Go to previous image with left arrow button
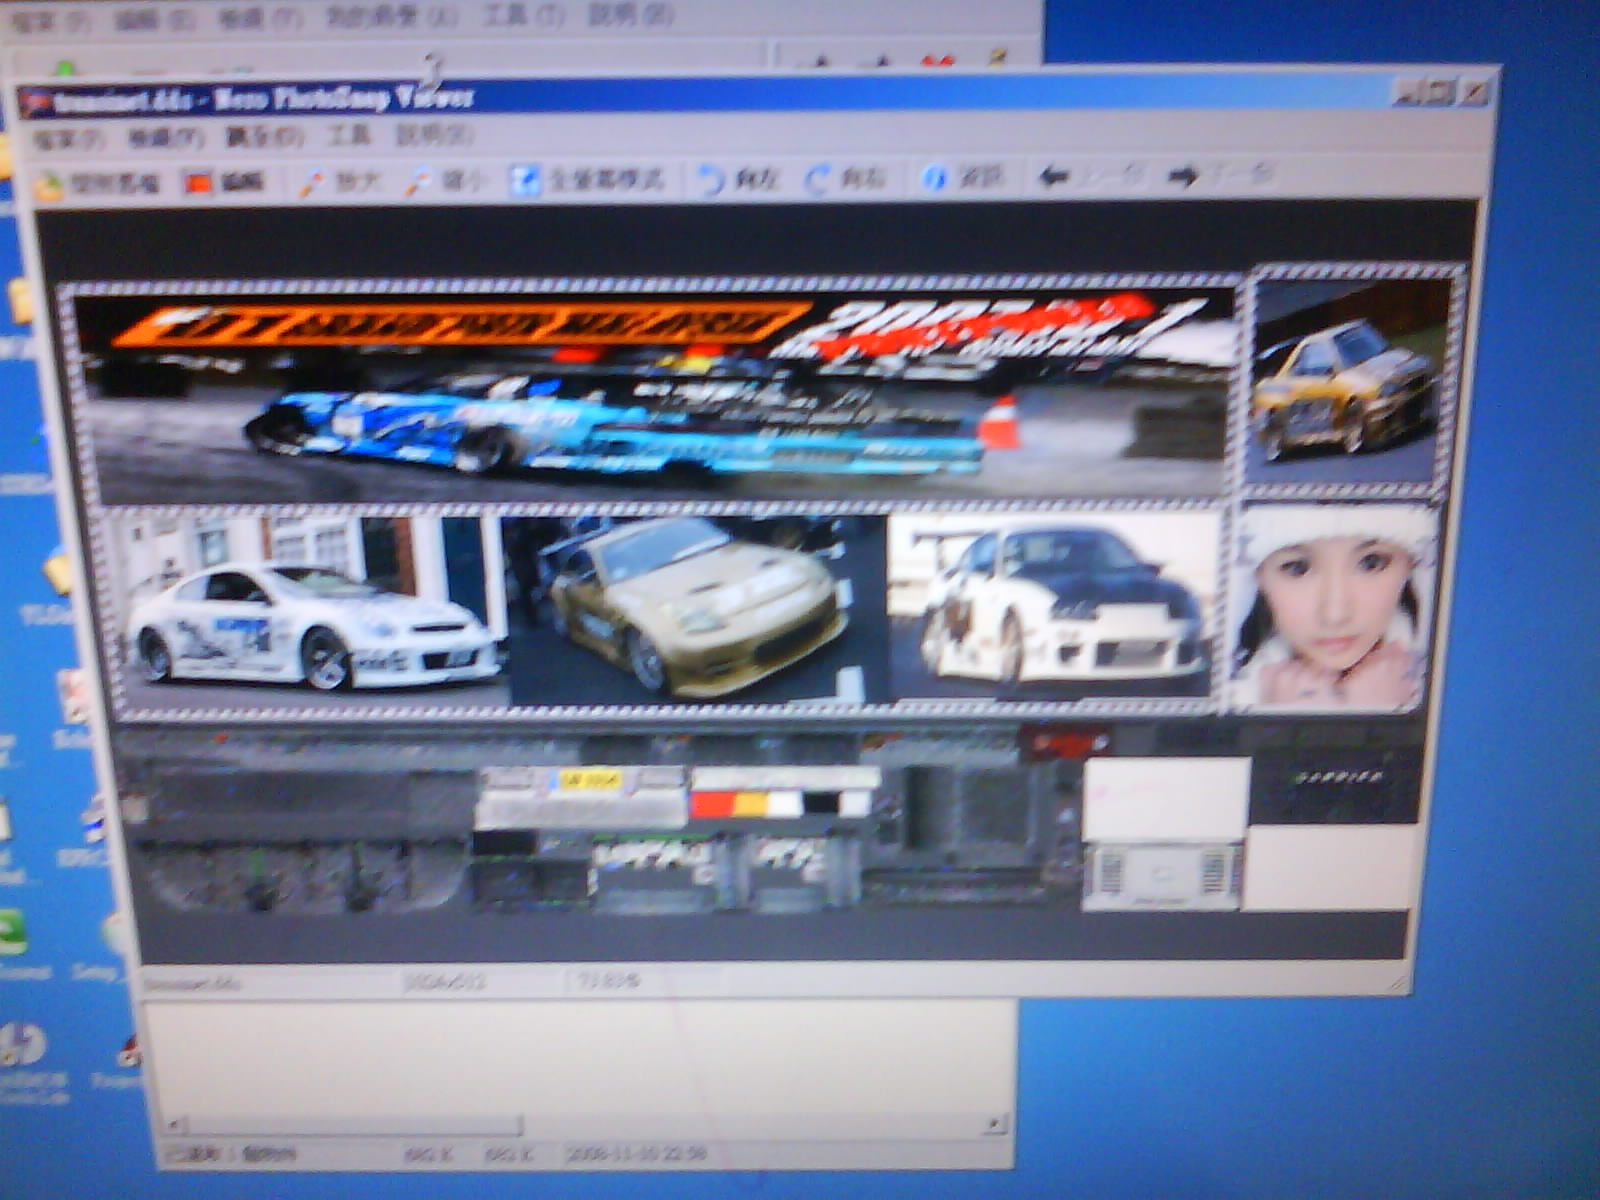The image size is (1600, 1200). tap(1089, 177)
